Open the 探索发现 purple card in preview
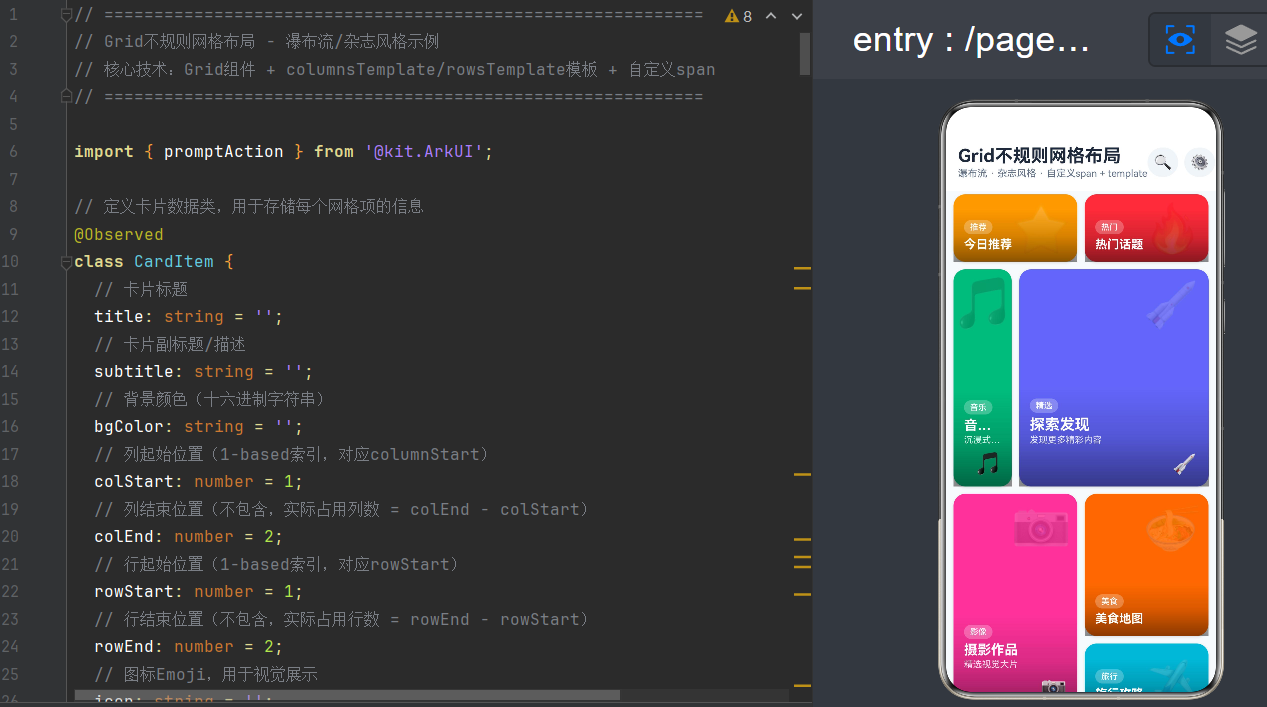The height and width of the screenshot is (707, 1267). click(x=1114, y=377)
